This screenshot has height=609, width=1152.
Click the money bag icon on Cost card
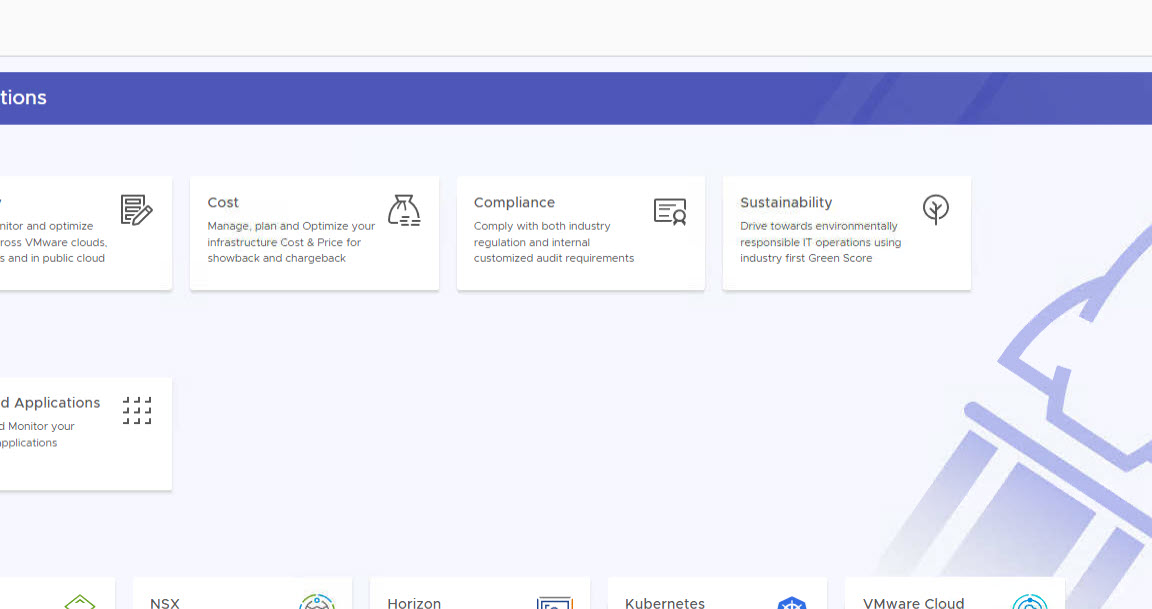[404, 210]
